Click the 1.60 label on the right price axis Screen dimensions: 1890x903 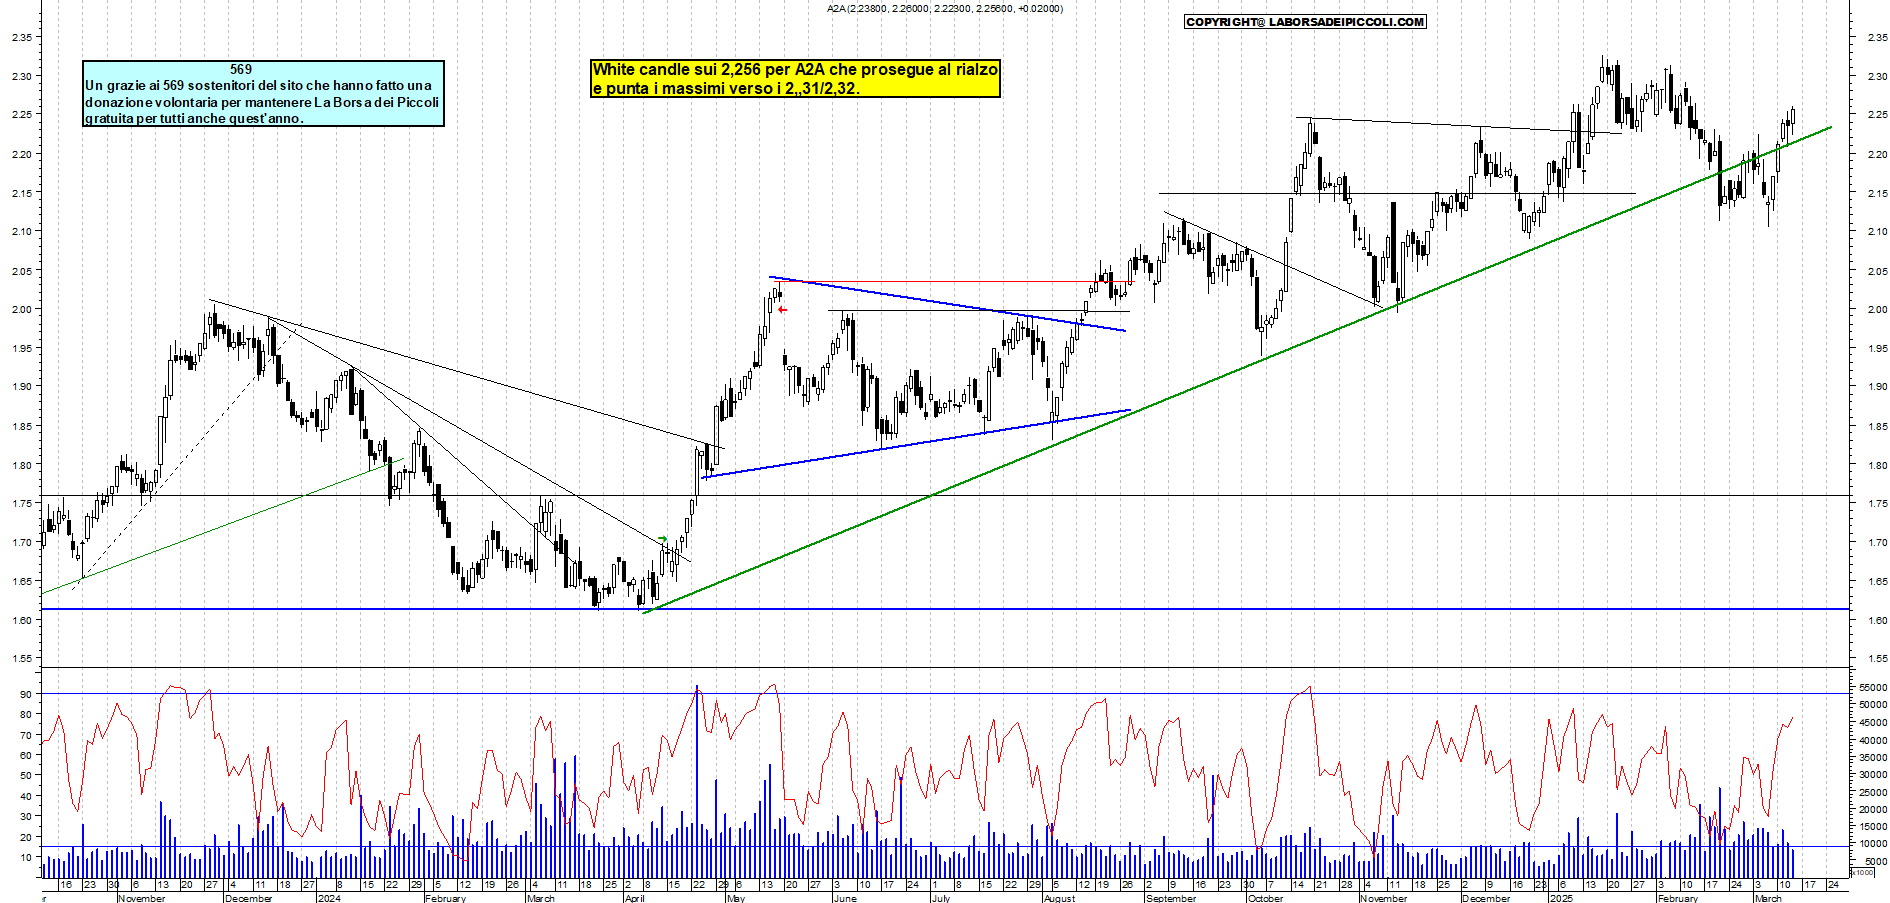1877,620
